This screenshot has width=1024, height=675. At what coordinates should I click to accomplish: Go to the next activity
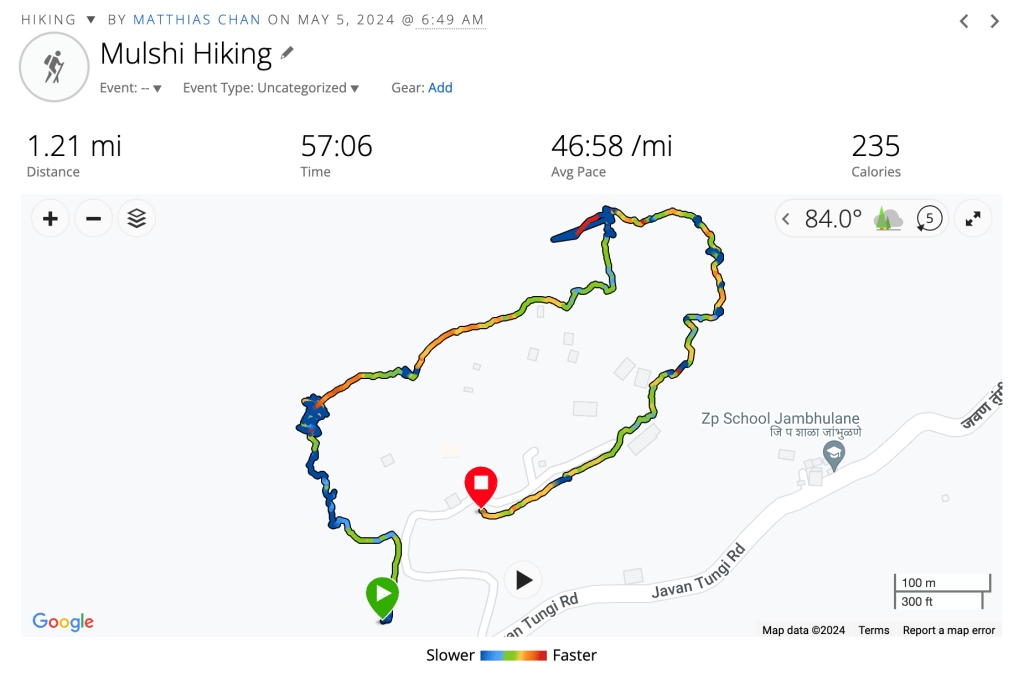pyautogui.click(x=995, y=21)
